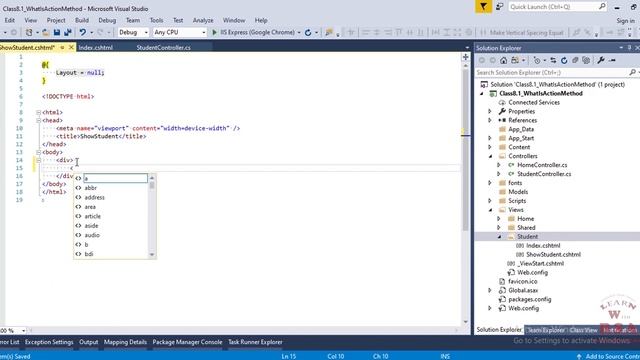Select StudentController.cs in Solution Explorer

click(544, 174)
